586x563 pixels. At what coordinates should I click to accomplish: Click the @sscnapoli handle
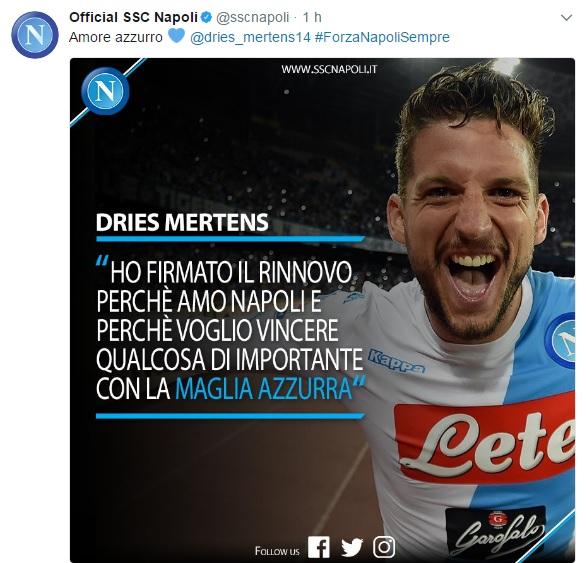tap(253, 17)
